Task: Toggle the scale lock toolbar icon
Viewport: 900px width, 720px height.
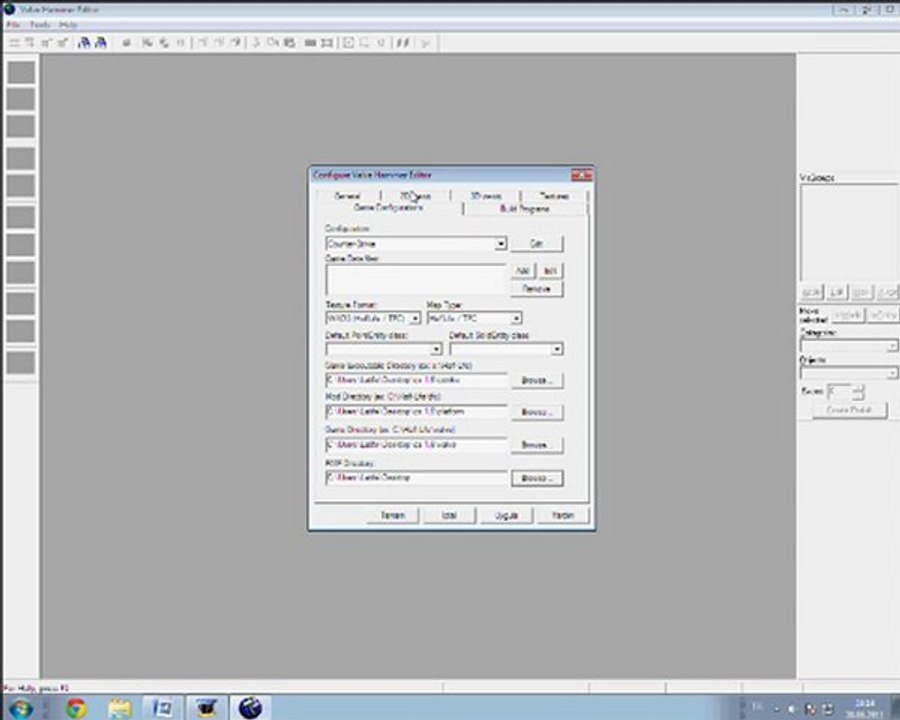Action: point(403,42)
